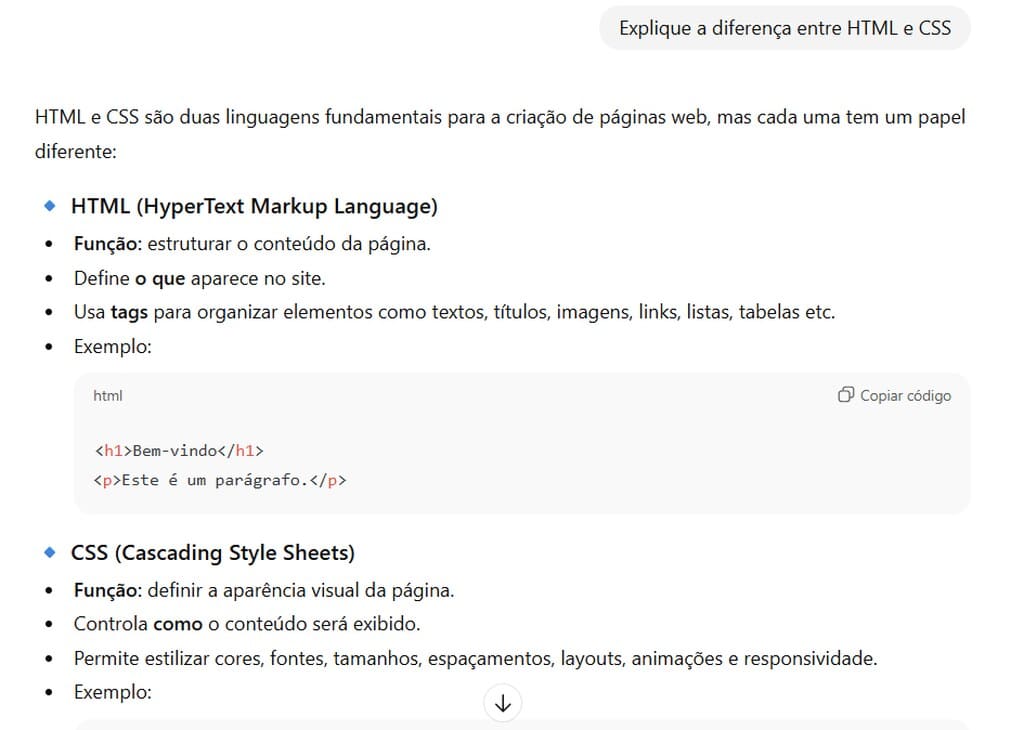Click bold "Função:" under CSS section
Screen dimensions: 1024x730
pos(108,590)
